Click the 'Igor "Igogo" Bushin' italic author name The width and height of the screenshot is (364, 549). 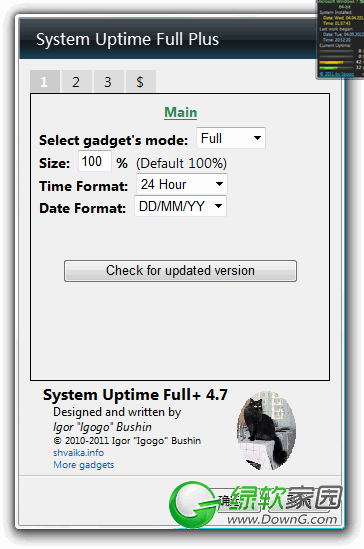(102, 427)
